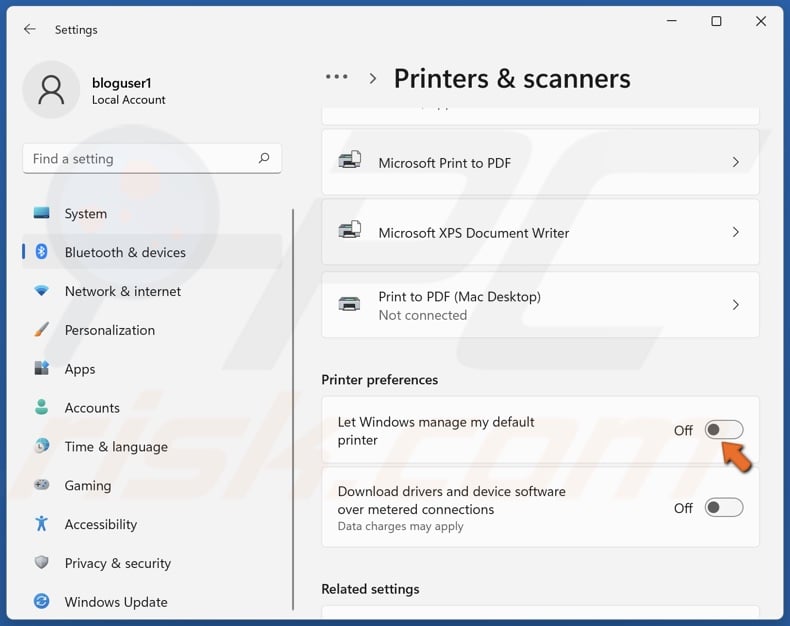
Task: Open Privacy & security settings
Action: [152, 562]
